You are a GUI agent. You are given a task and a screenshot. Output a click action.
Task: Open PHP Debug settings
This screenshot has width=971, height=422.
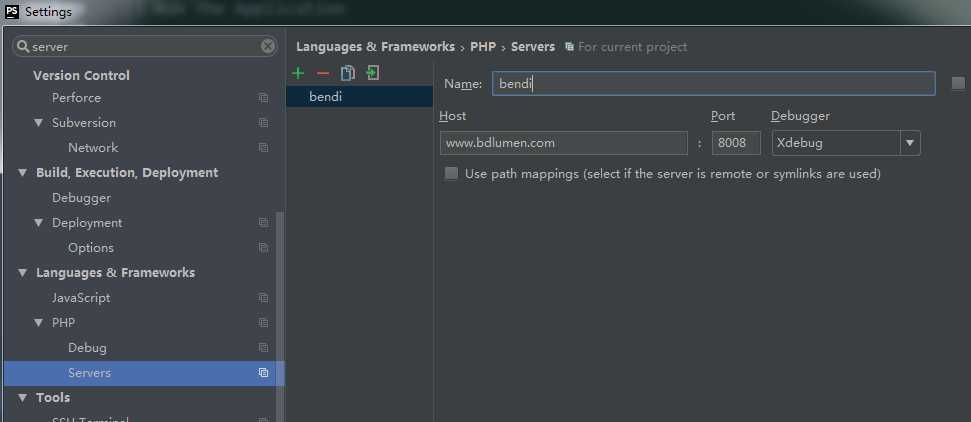87,348
